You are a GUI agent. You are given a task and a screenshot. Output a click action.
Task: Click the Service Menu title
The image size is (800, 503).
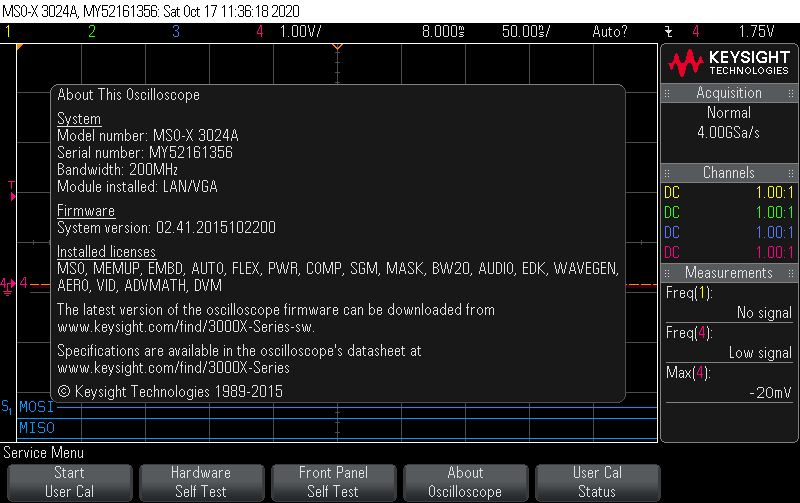(x=43, y=453)
